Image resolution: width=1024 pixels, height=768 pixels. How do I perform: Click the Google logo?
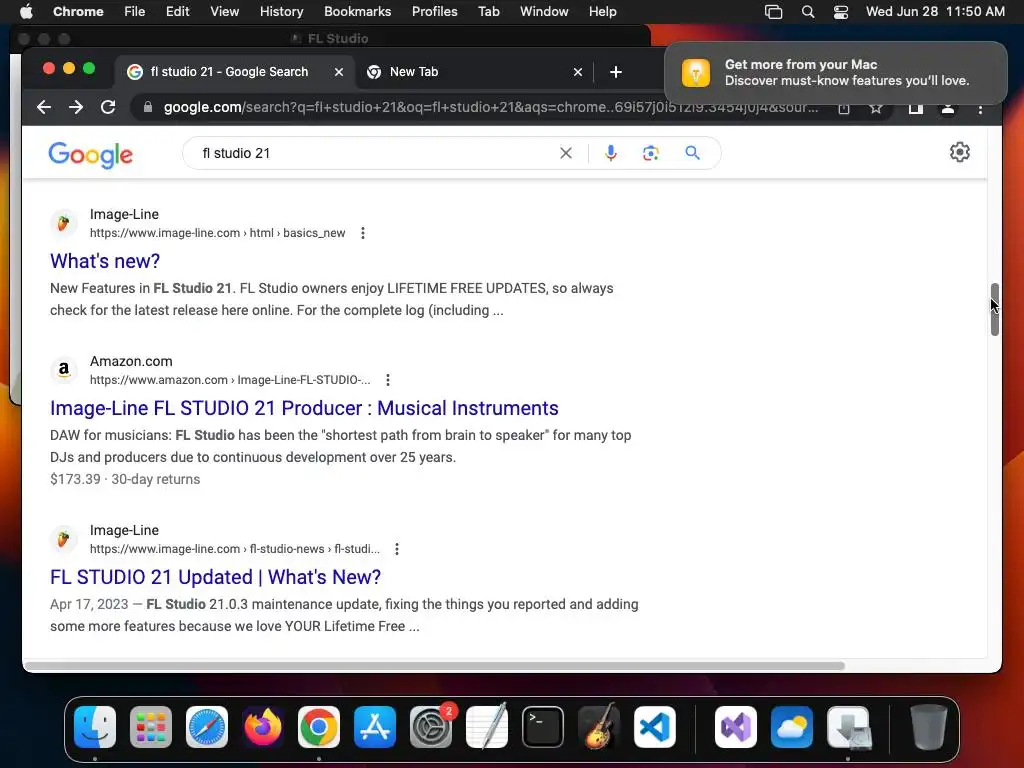click(x=91, y=155)
